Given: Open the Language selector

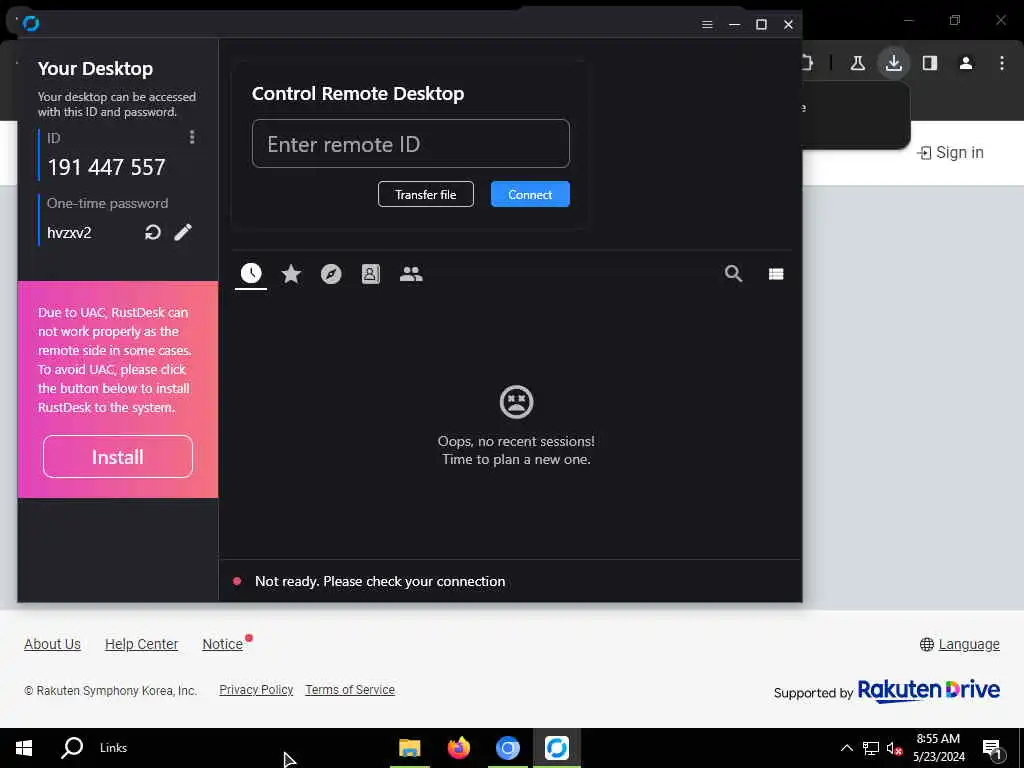Looking at the screenshot, I should point(959,645).
